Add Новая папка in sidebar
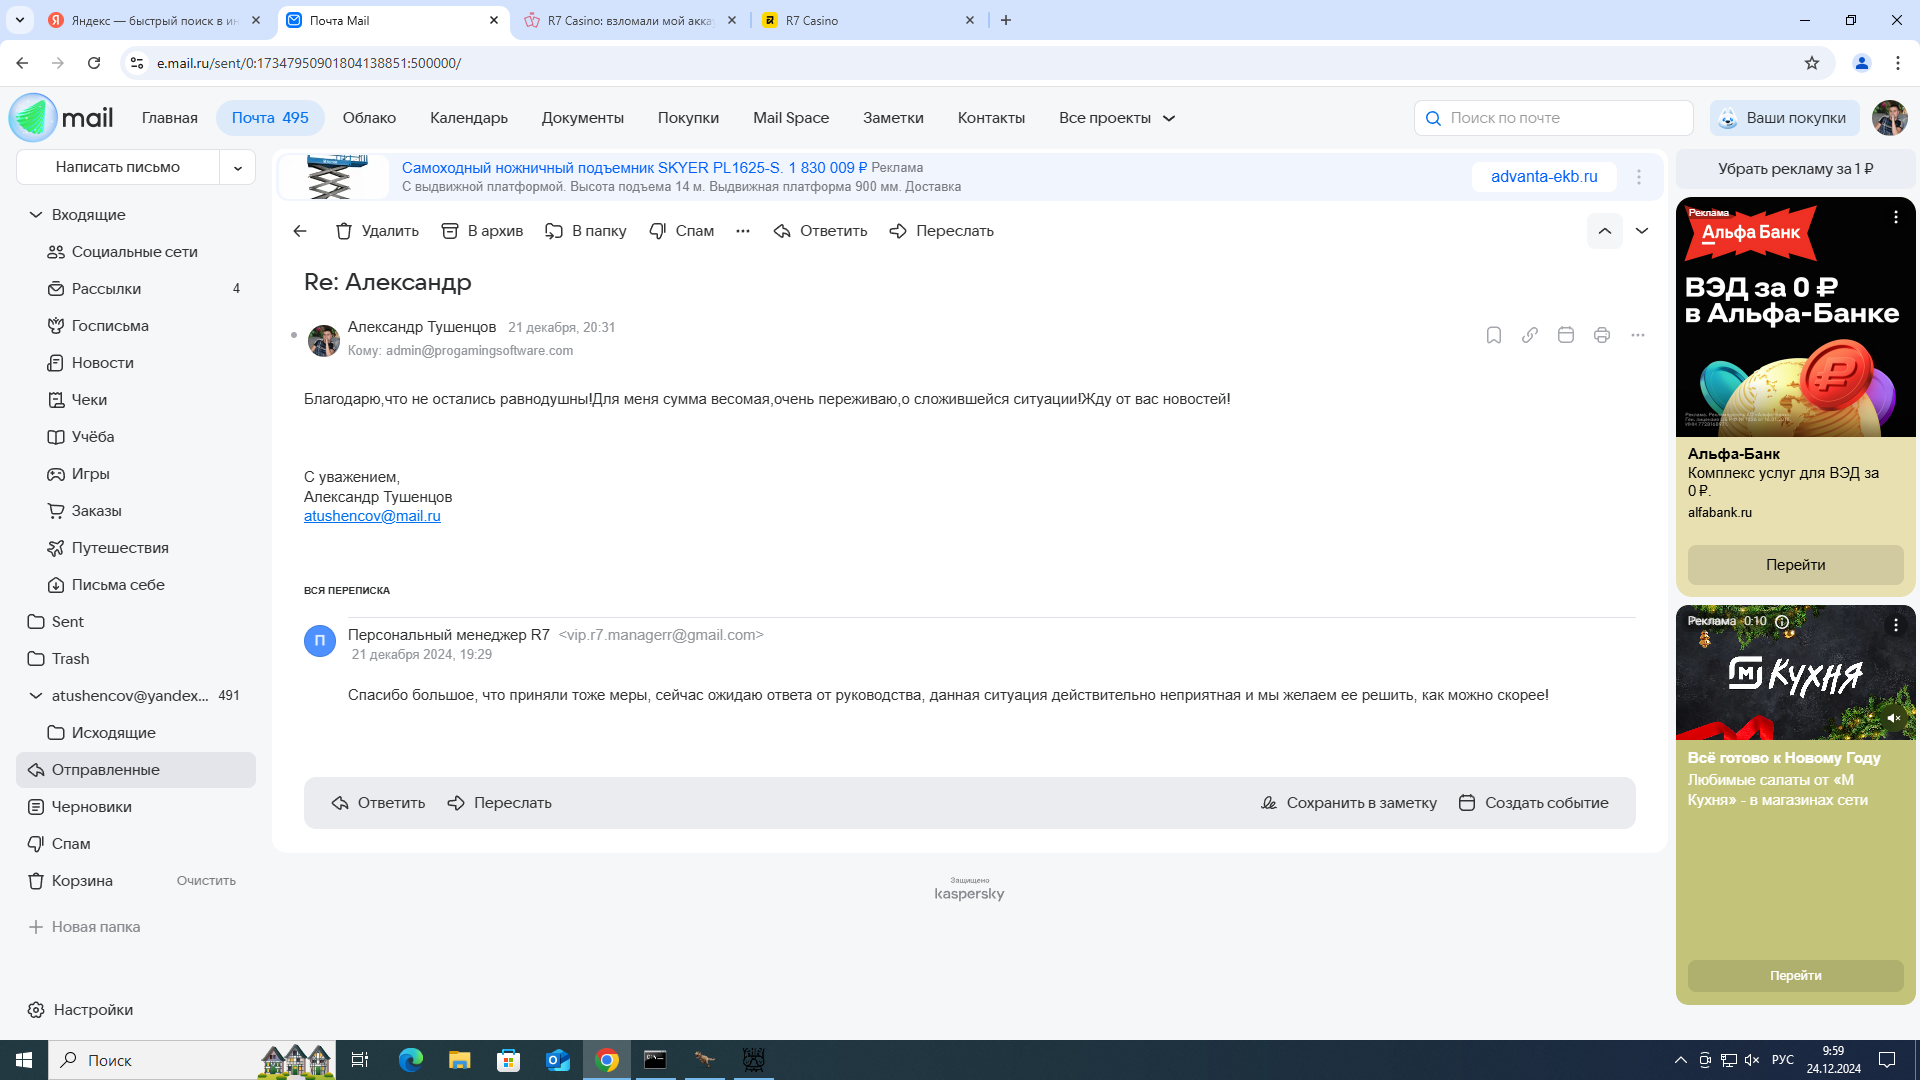The width and height of the screenshot is (1920, 1080). (x=84, y=927)
